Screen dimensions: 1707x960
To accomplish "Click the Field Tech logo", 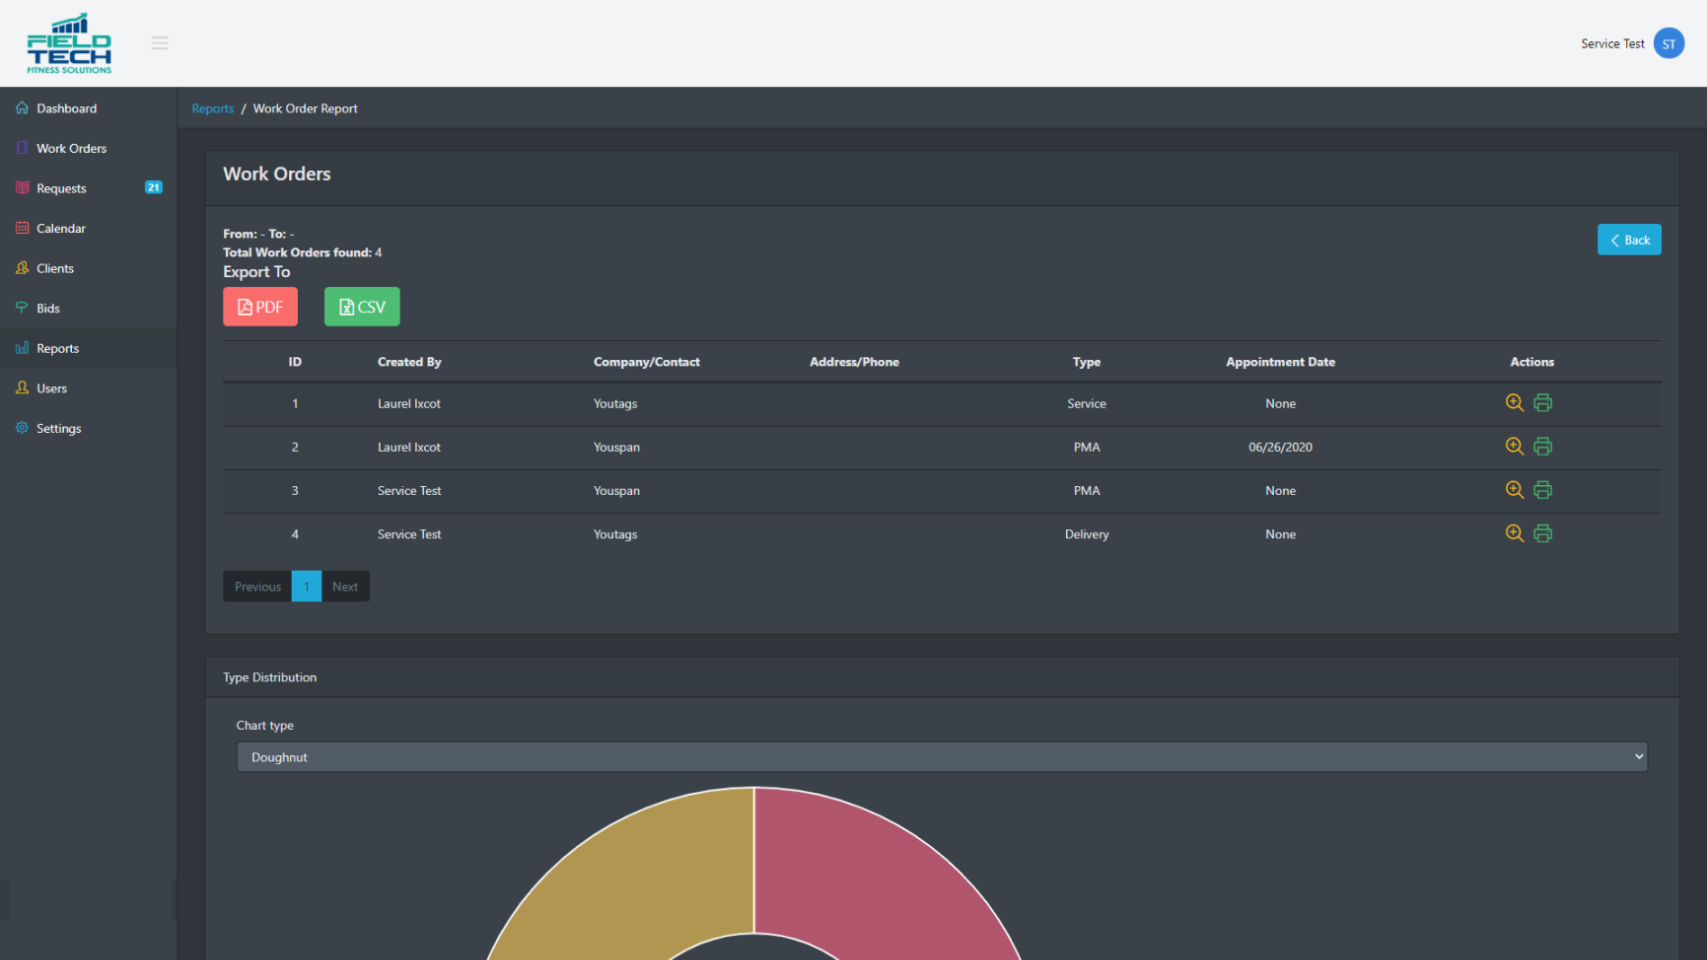I will (69, 43).
